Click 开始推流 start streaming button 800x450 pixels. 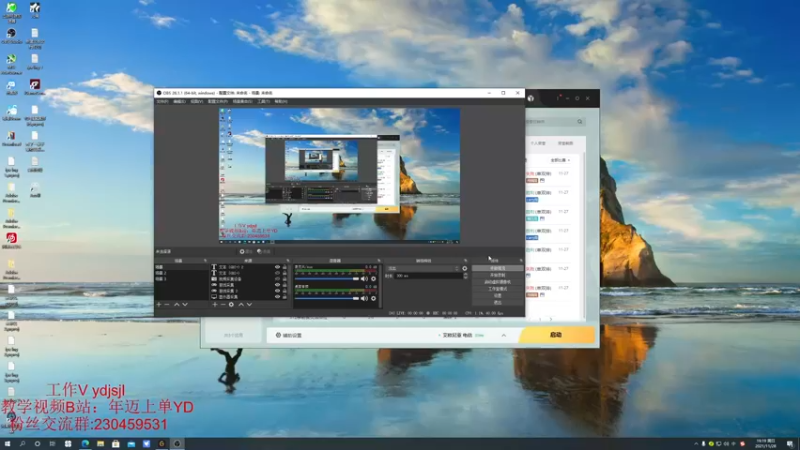click(497, 268)
